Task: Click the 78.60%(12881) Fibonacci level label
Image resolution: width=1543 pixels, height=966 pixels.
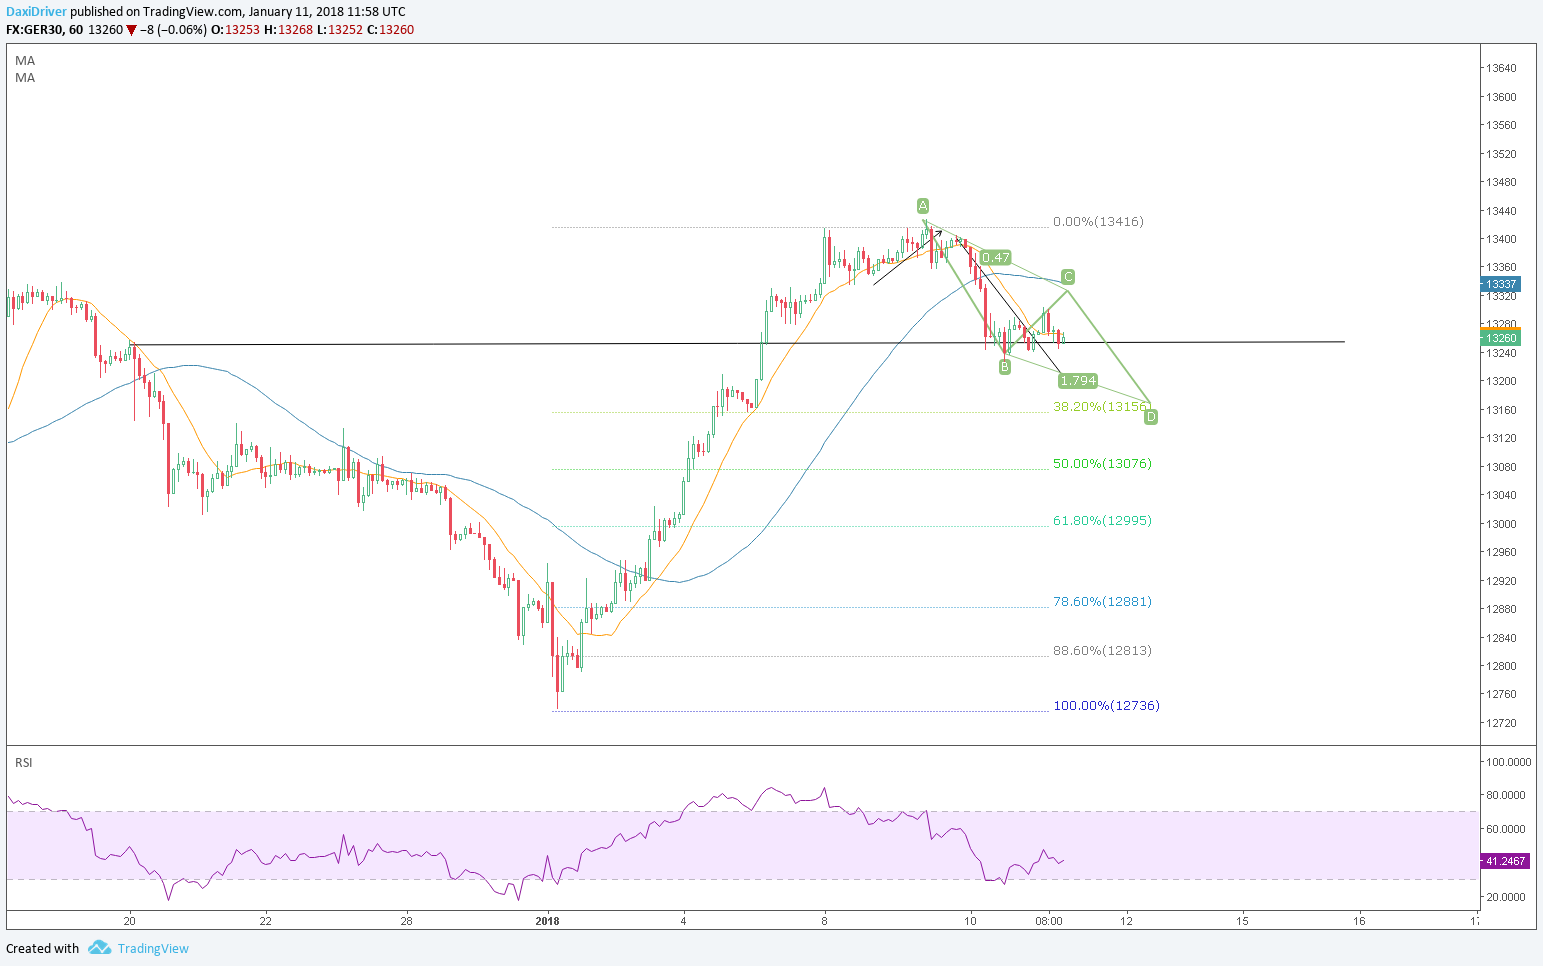Action: [x=1102, y=602]
